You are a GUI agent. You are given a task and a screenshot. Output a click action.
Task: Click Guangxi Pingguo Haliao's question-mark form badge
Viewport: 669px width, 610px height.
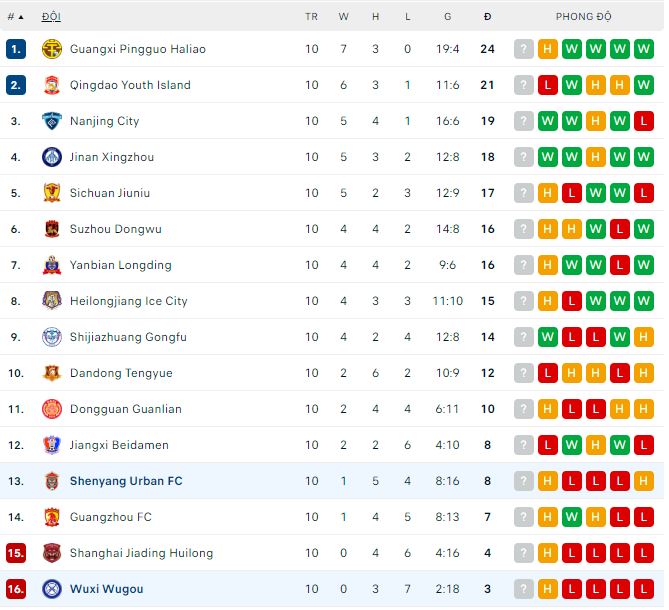(523, 49)
